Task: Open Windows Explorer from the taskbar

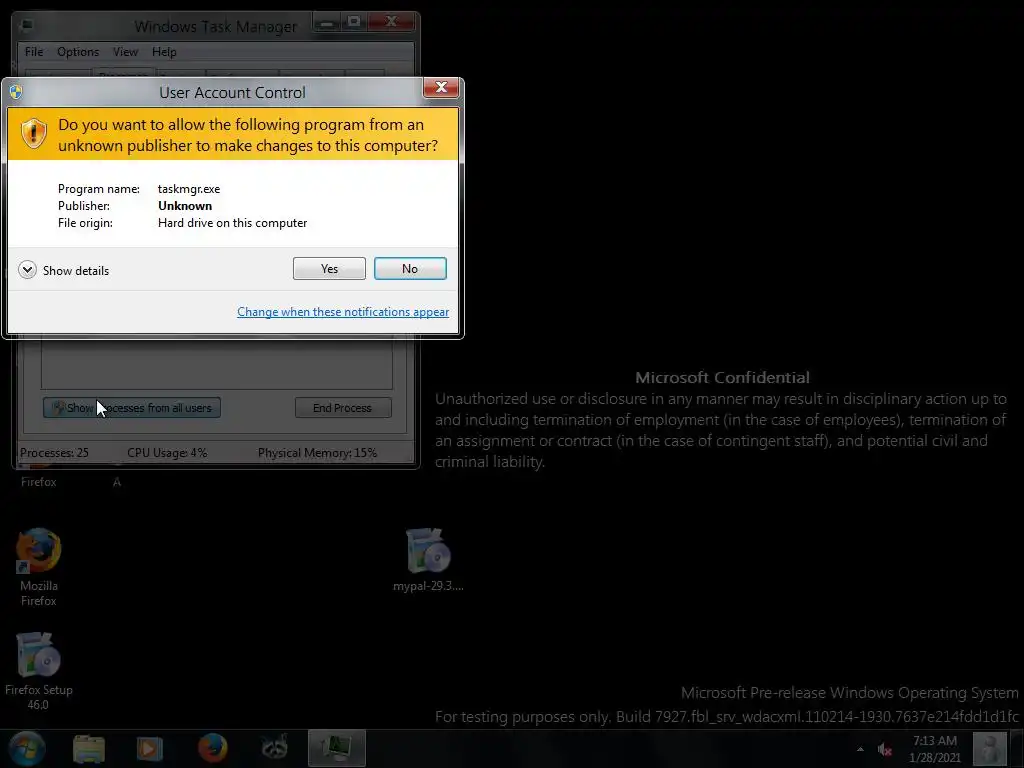Action: coord(89,748)
